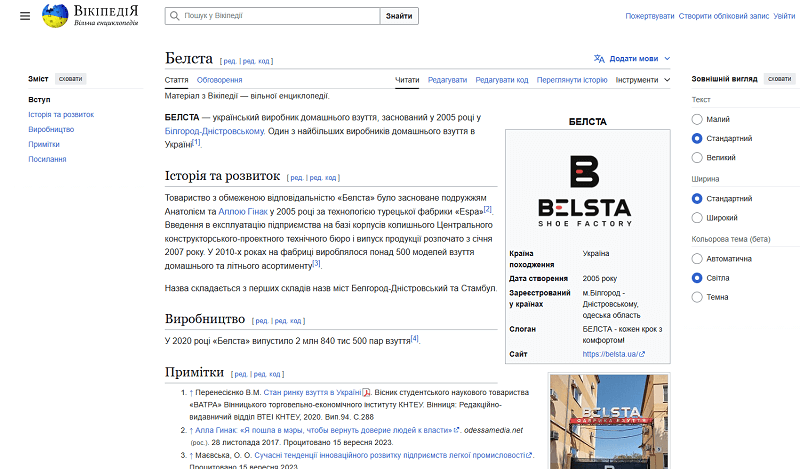Jump to Примітки in contents
The image size is (800, 469).
click(44, 144)
